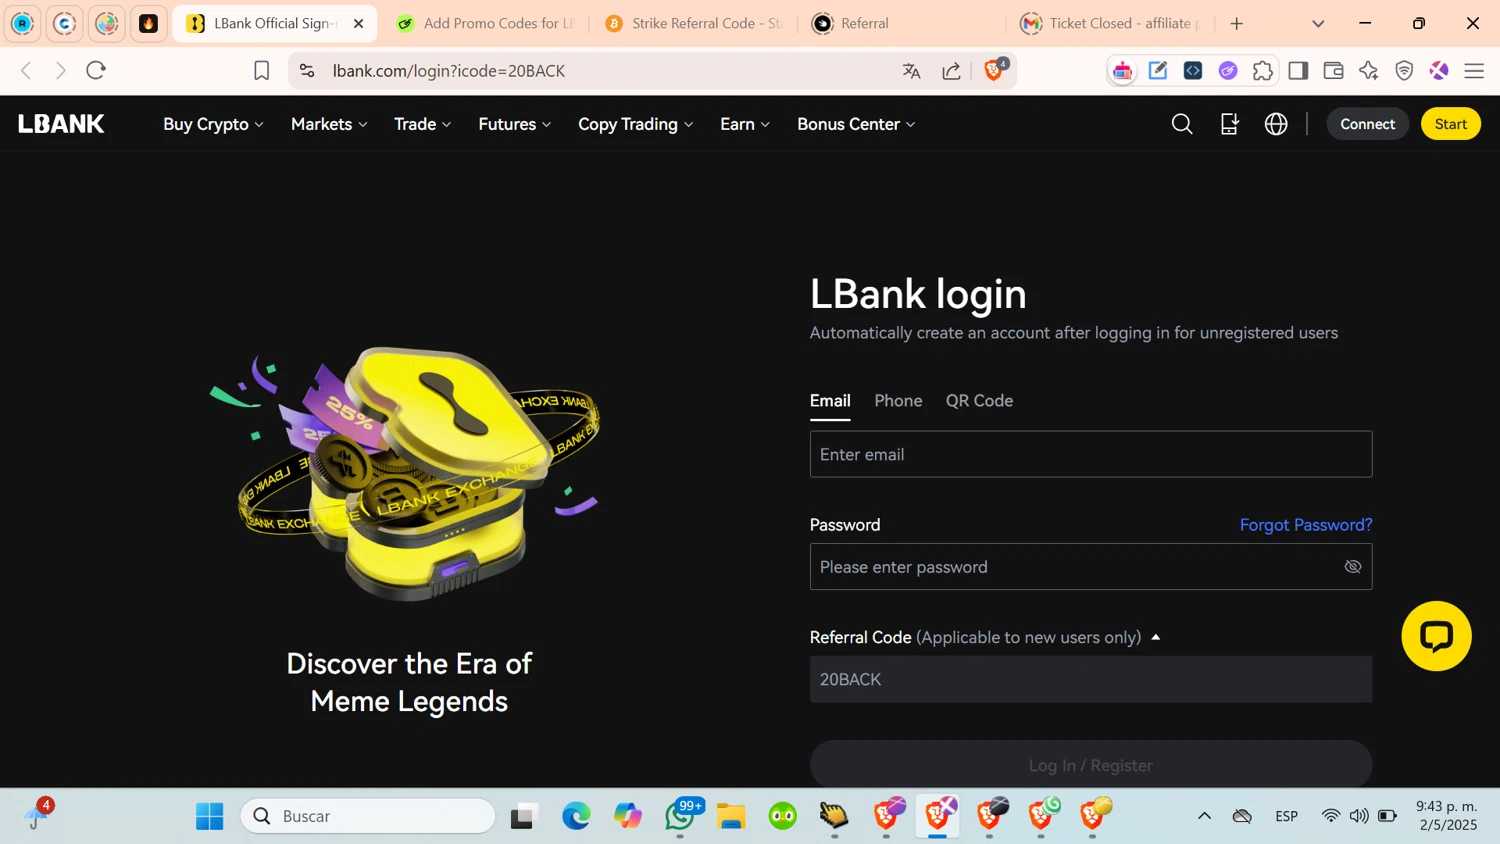
Task: Focus the Enter email field
Action: coord(1090,454)
